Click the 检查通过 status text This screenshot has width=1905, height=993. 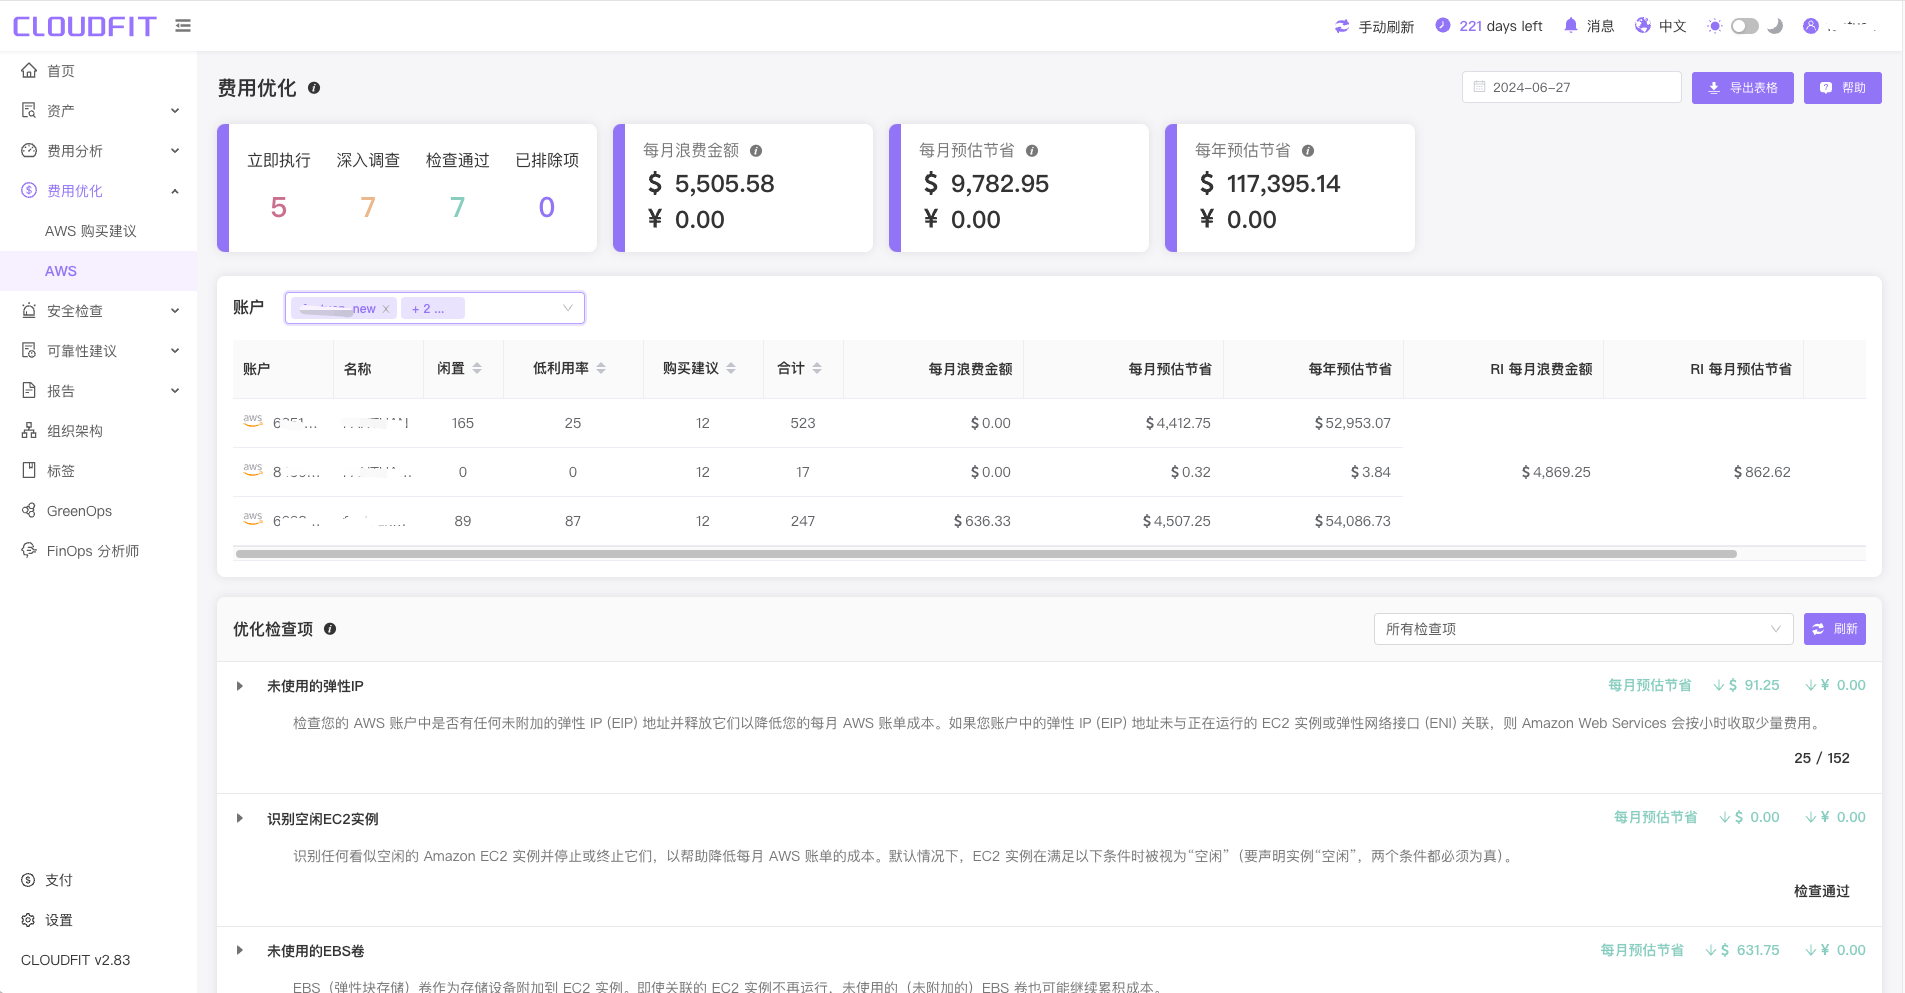click(x=1822, y=891)
